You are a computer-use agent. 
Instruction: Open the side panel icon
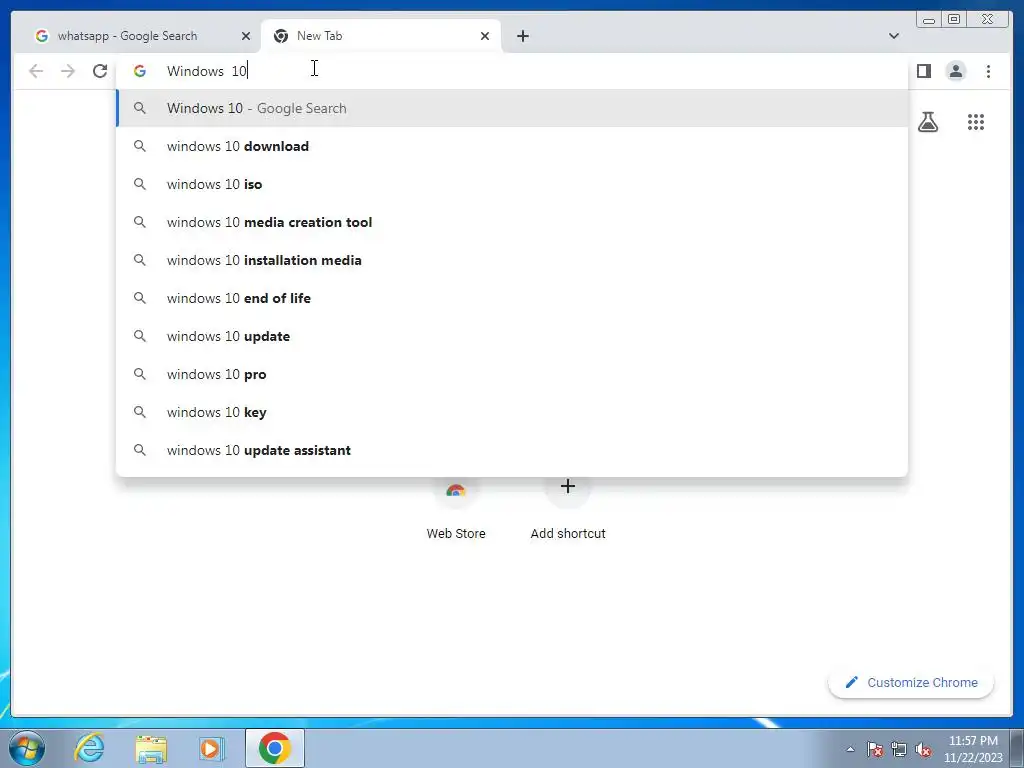(x=923, y=71)
